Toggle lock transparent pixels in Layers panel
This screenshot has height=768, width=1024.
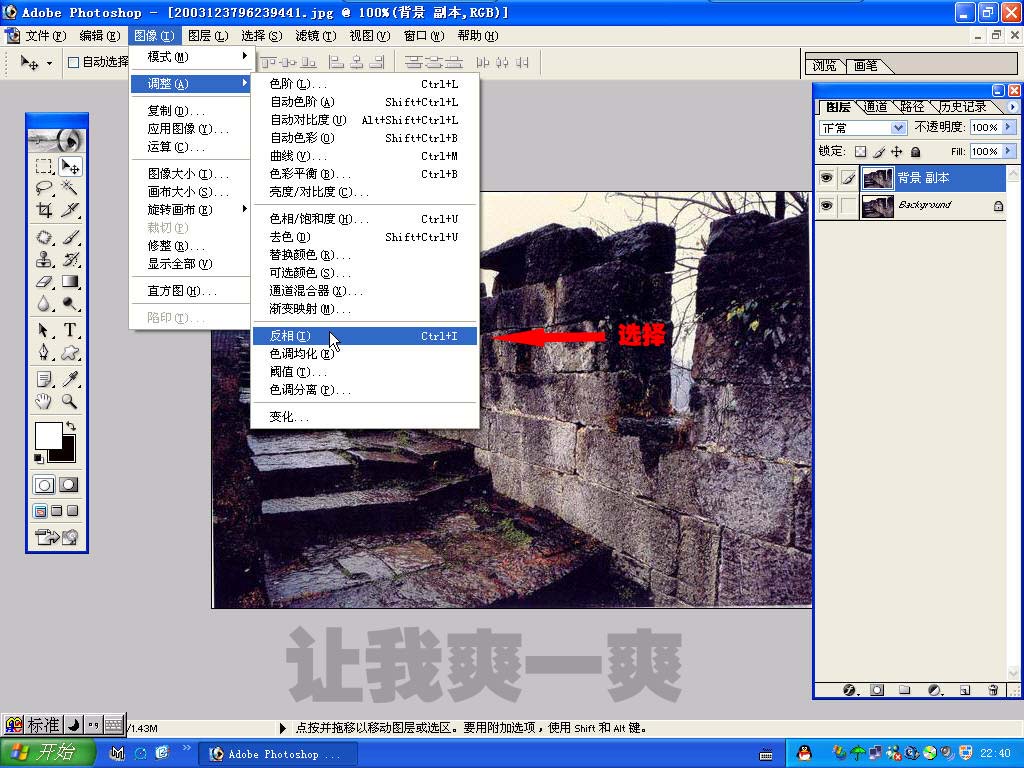[859, 152]
